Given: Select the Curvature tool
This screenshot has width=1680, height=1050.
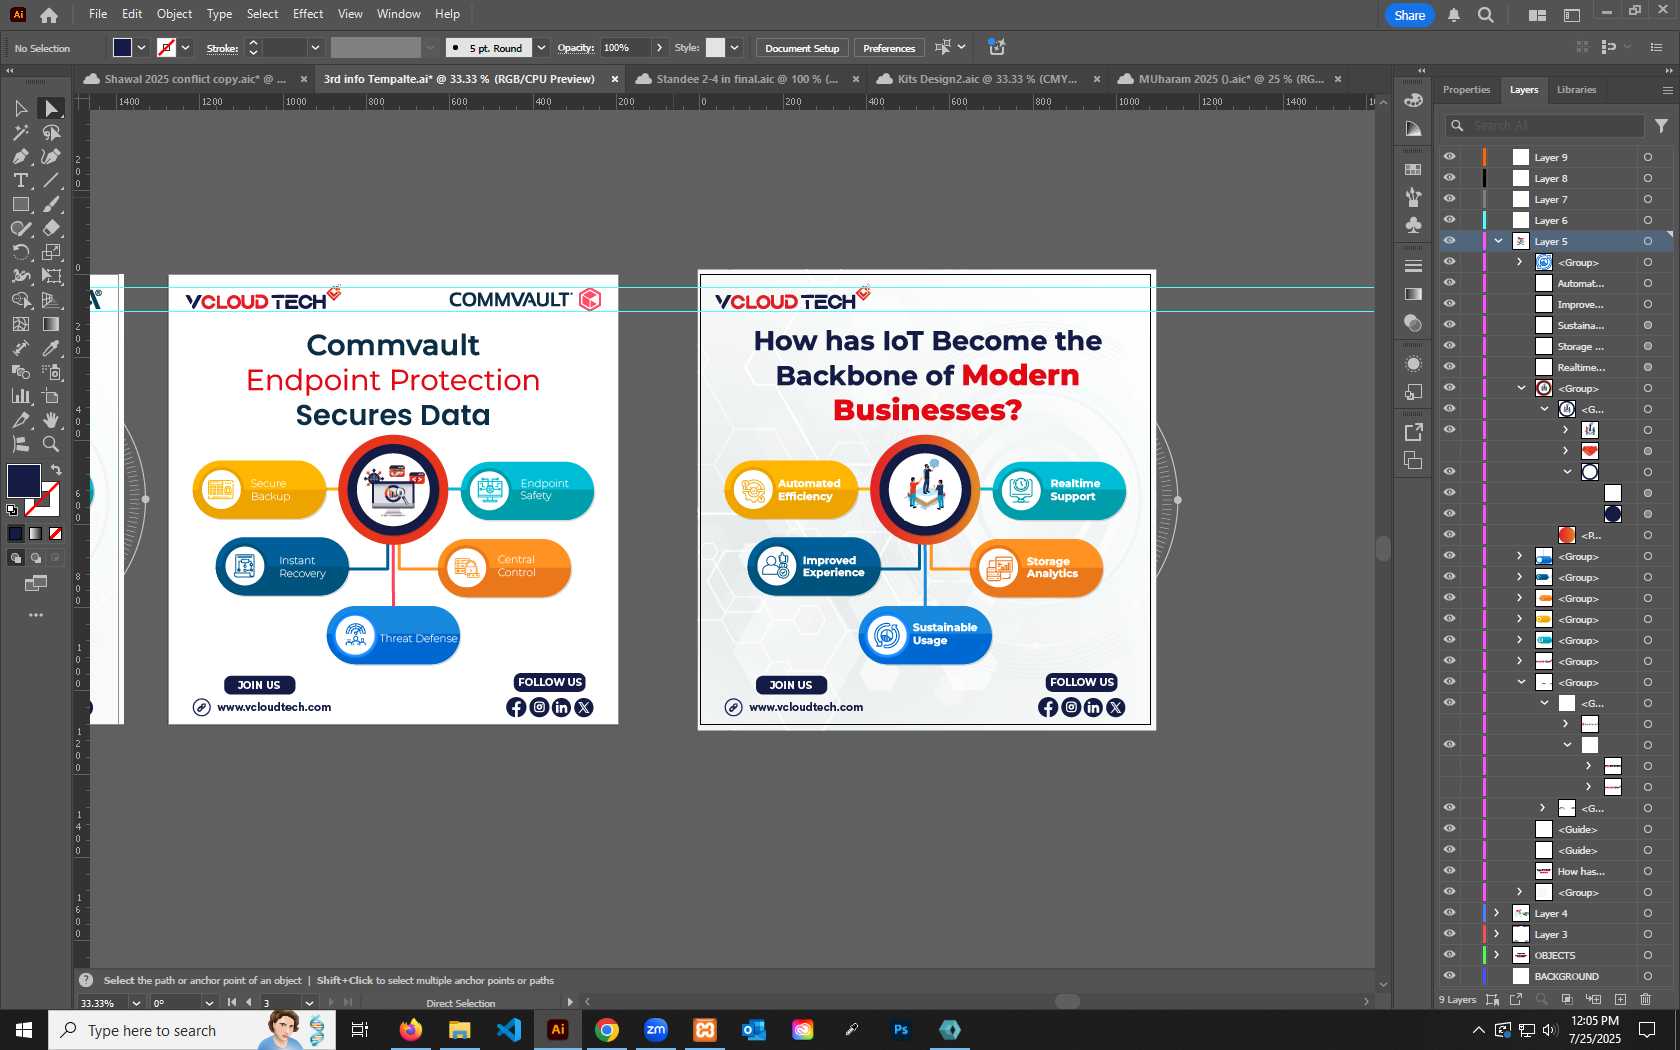Looking at the screenshot, I should pos(51,156).
